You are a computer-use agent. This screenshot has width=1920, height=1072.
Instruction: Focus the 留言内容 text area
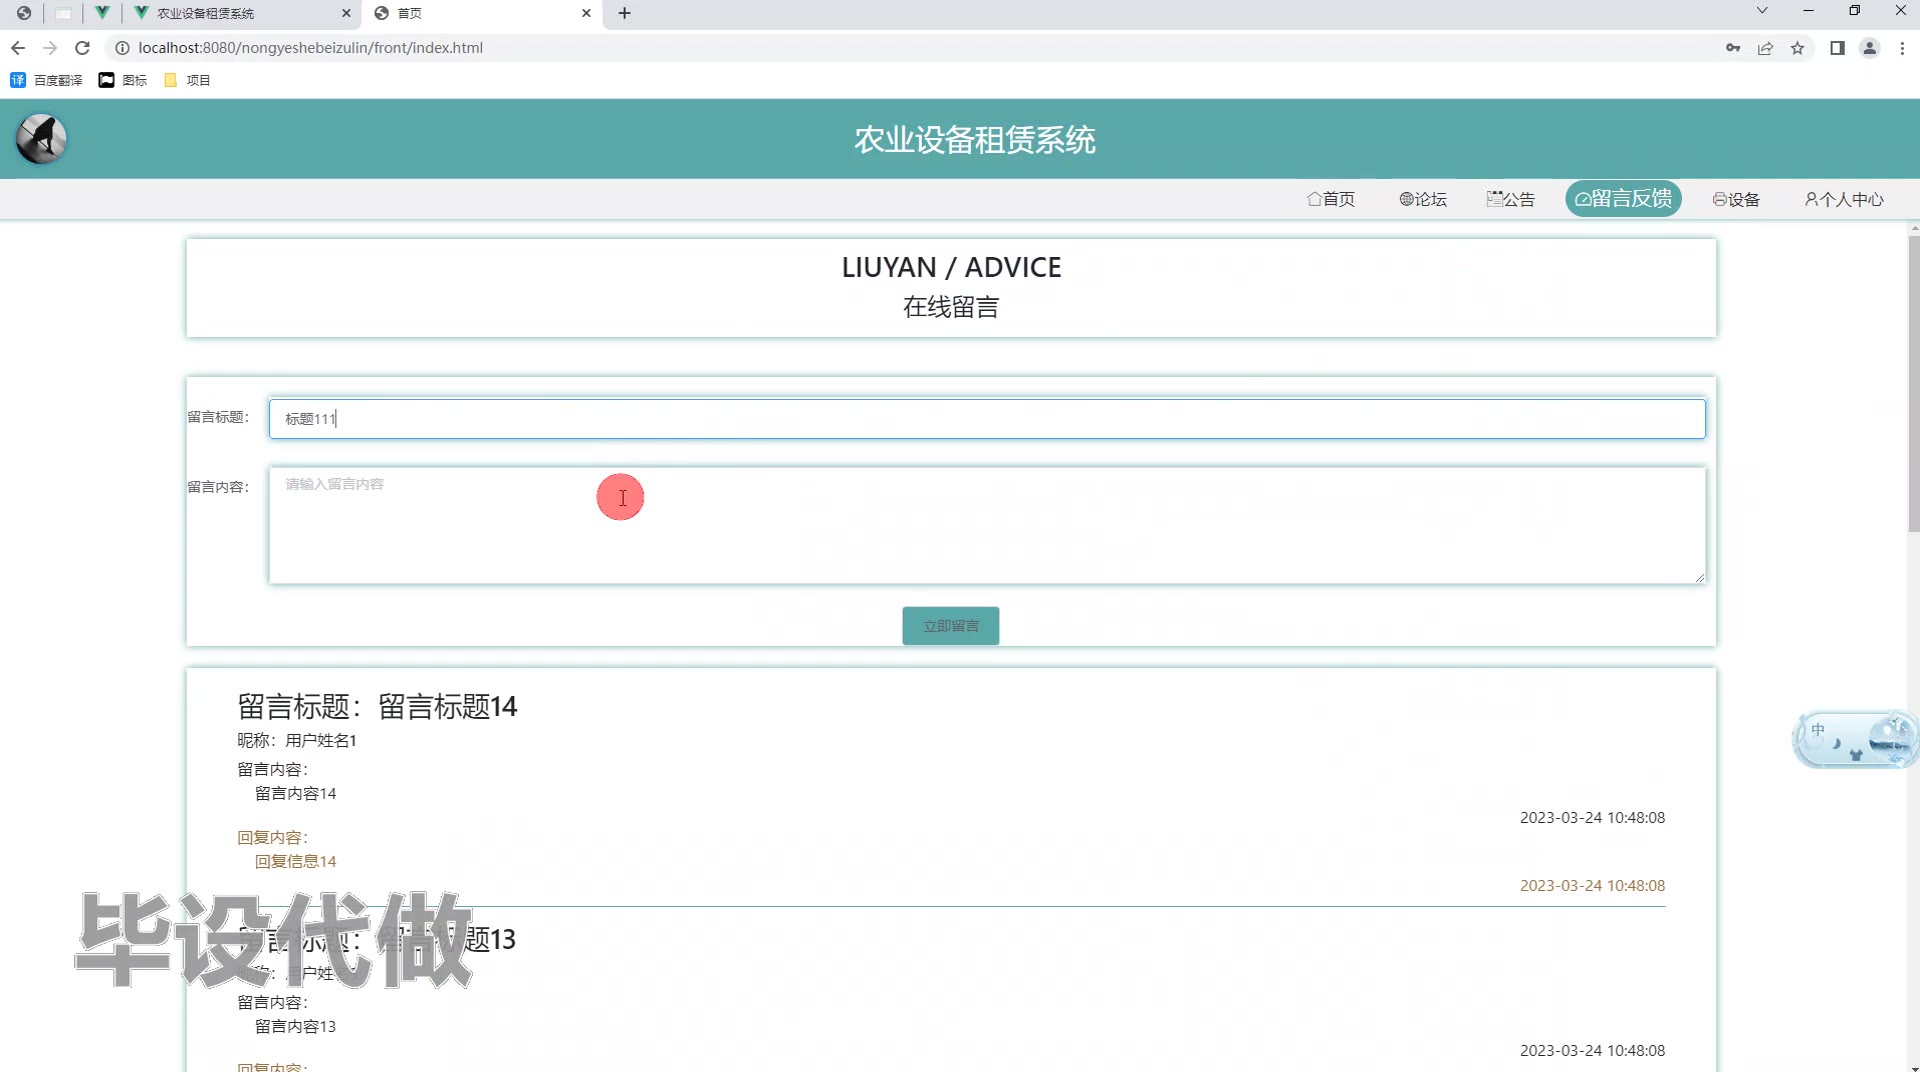(986, 526)
